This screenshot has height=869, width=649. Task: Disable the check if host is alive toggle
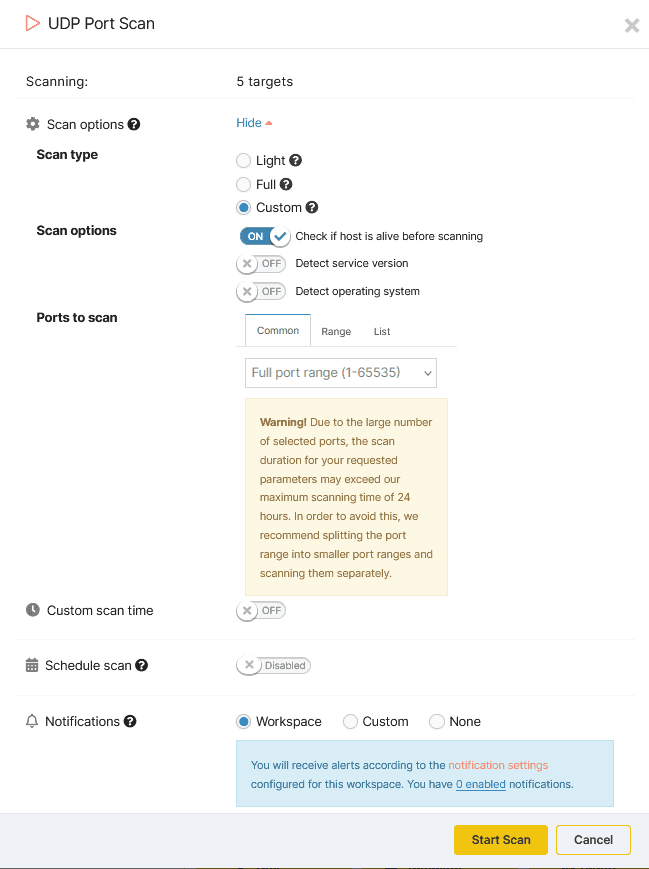point(263,236)
